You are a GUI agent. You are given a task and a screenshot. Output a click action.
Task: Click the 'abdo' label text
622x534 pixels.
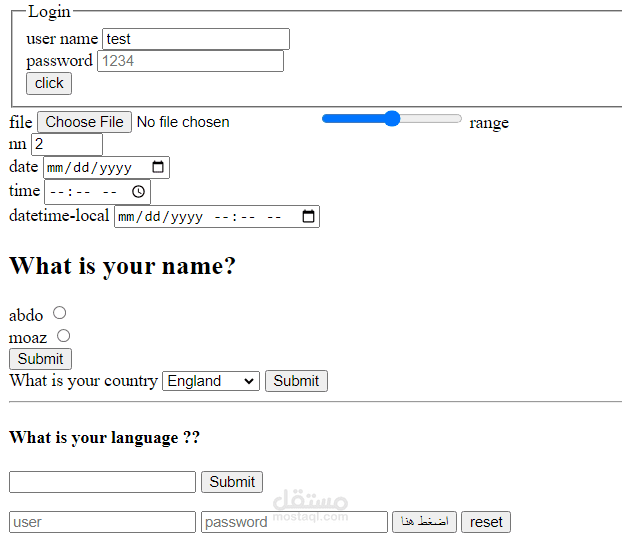pyautogui.click(x=26, y=315)
